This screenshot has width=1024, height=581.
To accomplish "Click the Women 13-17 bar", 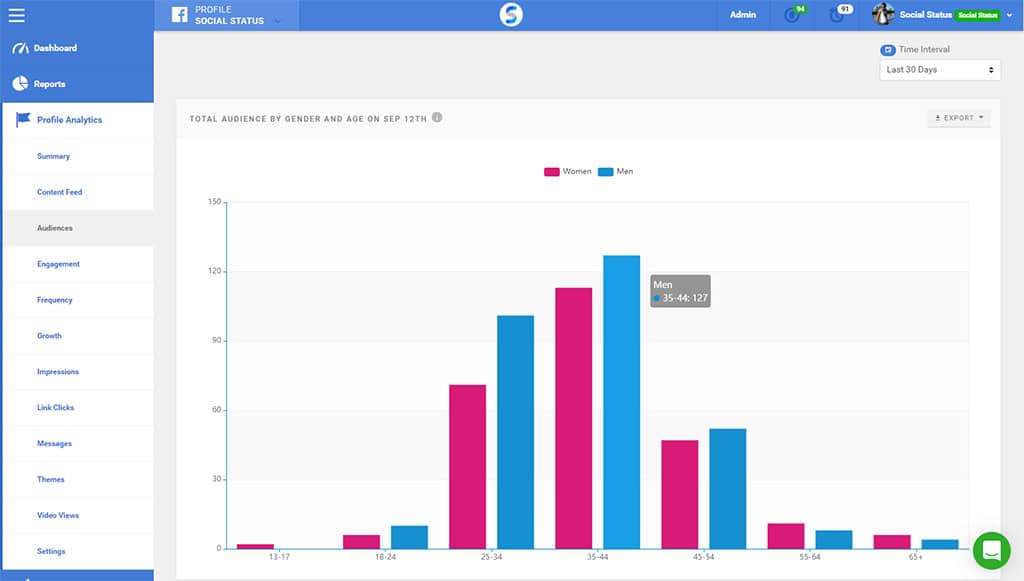I will point(255,546).
